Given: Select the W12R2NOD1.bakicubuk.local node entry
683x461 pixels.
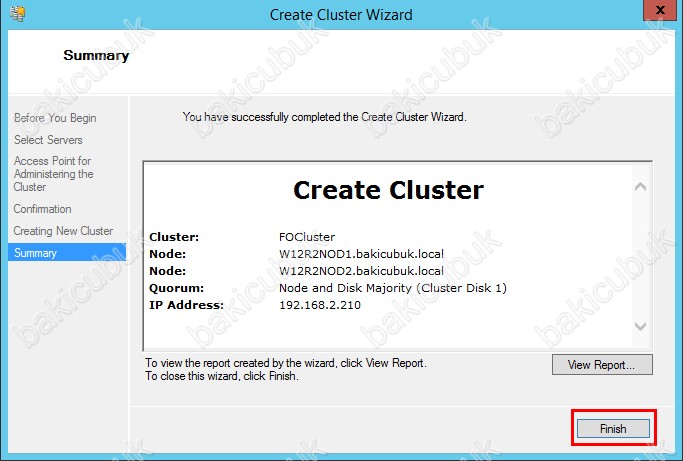Looking at the screenshot, I should pyautogui.click(x=361, y=254).
